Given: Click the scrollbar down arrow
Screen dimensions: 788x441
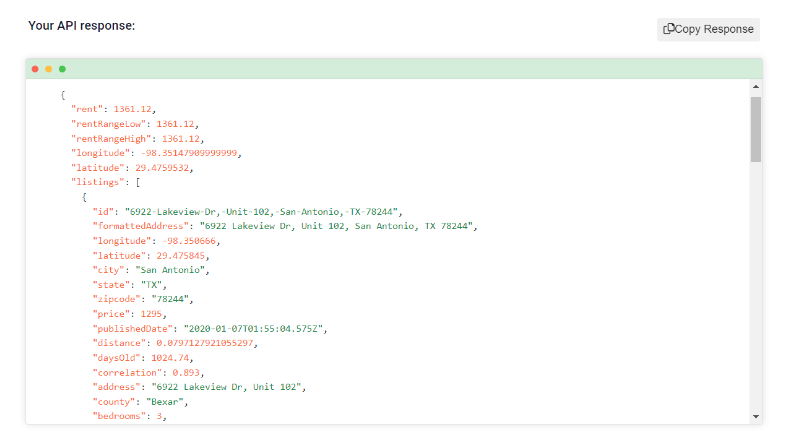Looking at the screenshot, I should point(756,416).
